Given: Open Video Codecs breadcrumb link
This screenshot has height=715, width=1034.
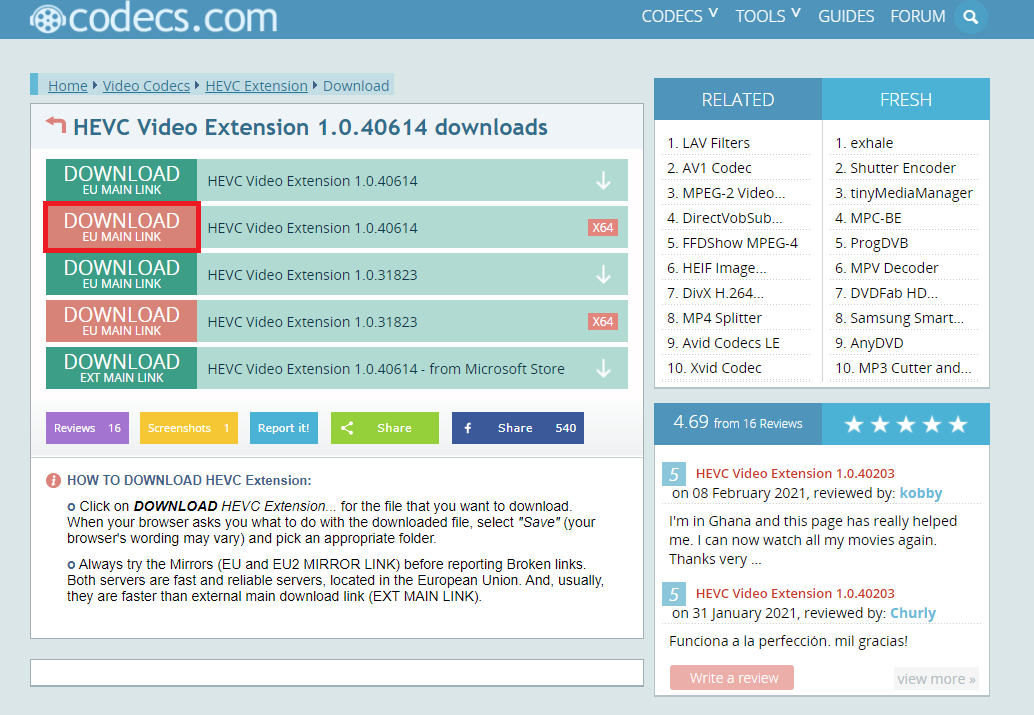Looking at the screenshot, I should 146,86.
